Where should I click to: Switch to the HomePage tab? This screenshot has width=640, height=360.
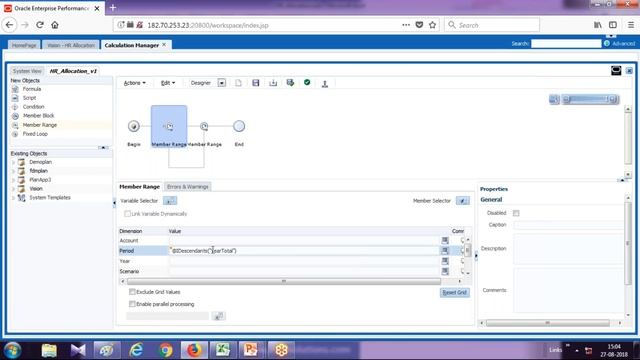pyautogui.click(x=24, y=45)
